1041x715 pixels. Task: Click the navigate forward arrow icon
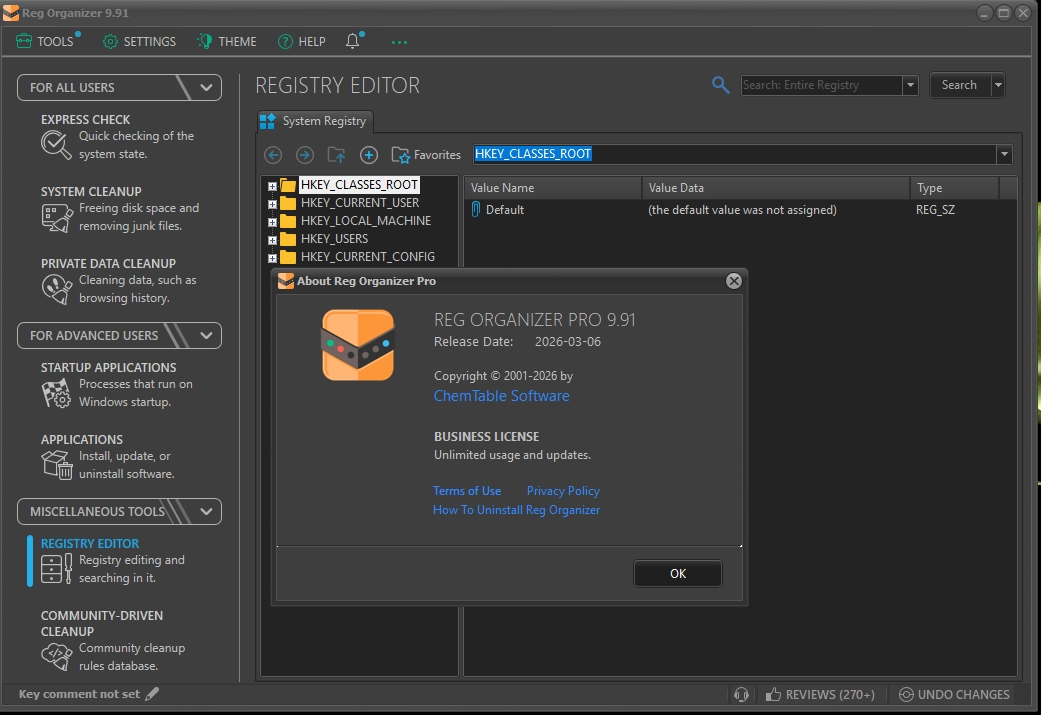305,155
